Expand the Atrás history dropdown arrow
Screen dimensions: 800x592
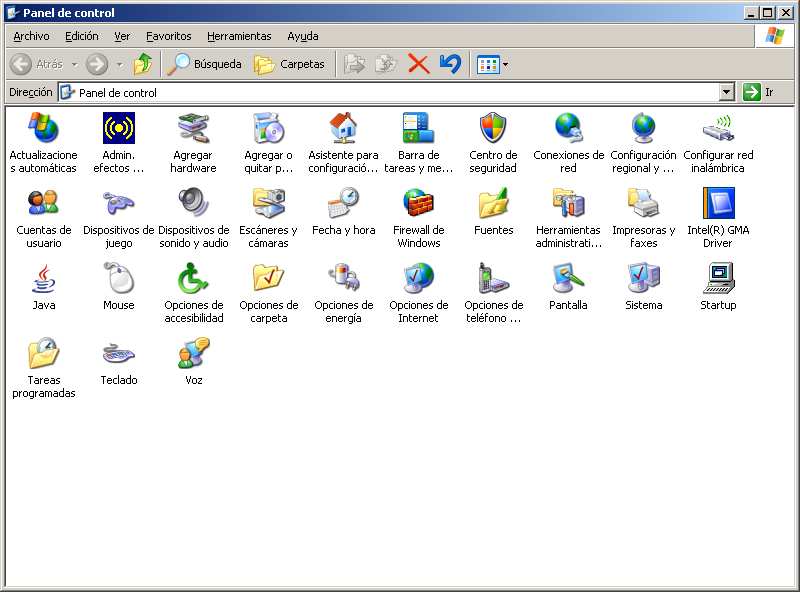(74, 65)
